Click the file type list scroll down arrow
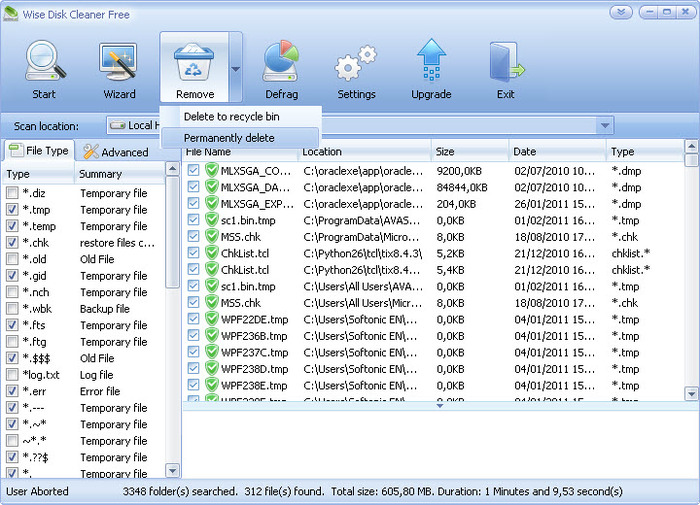700x505 pixels. pos(172,470)
